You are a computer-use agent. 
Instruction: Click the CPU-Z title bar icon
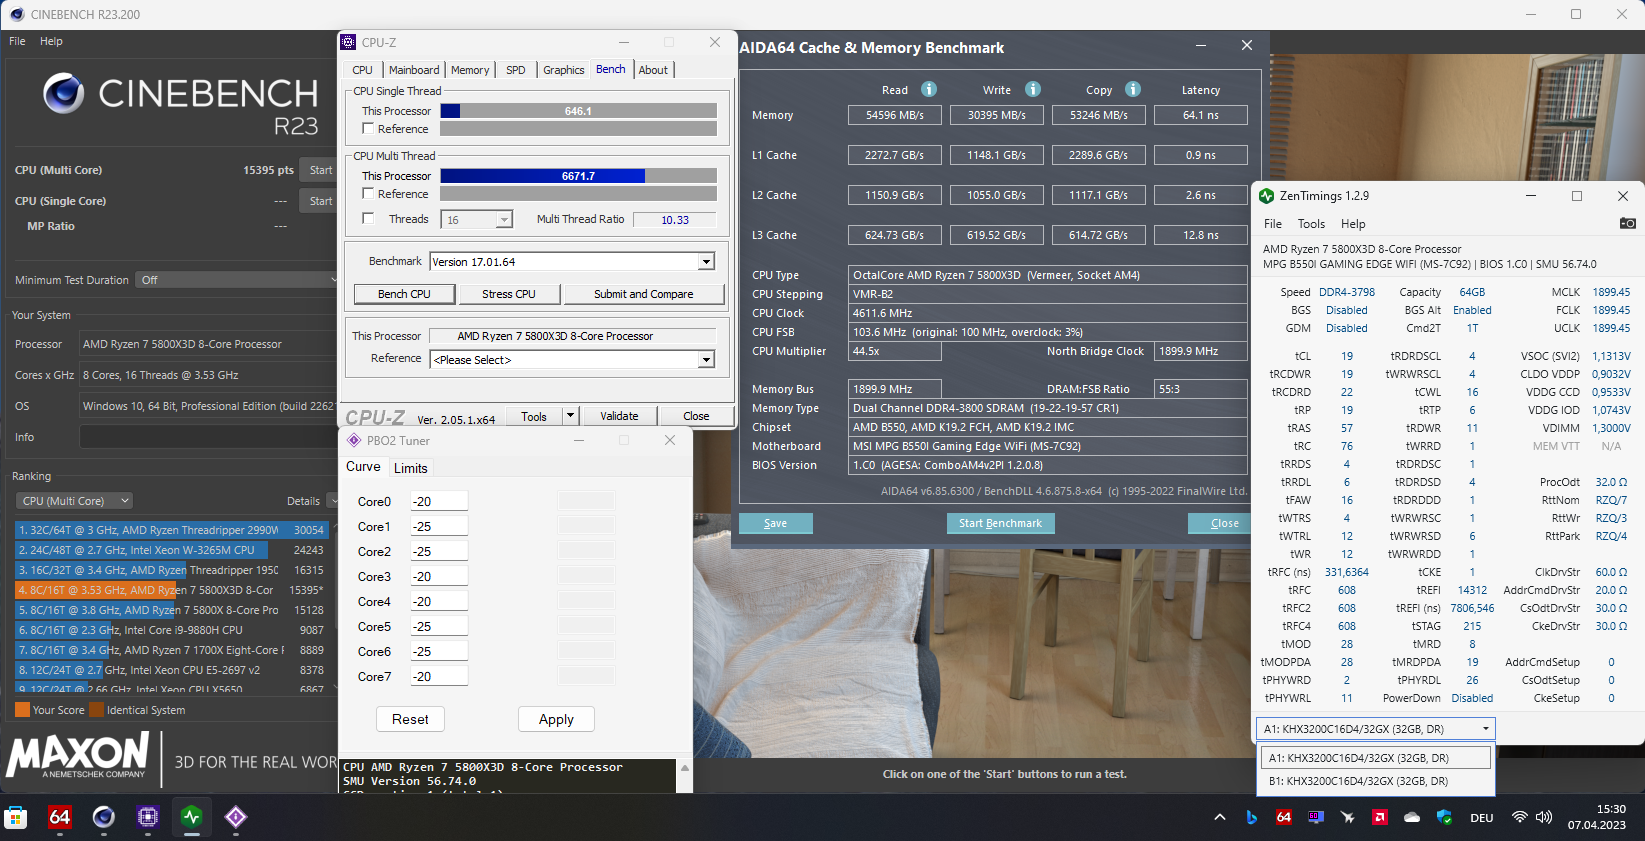coord(348,42)
